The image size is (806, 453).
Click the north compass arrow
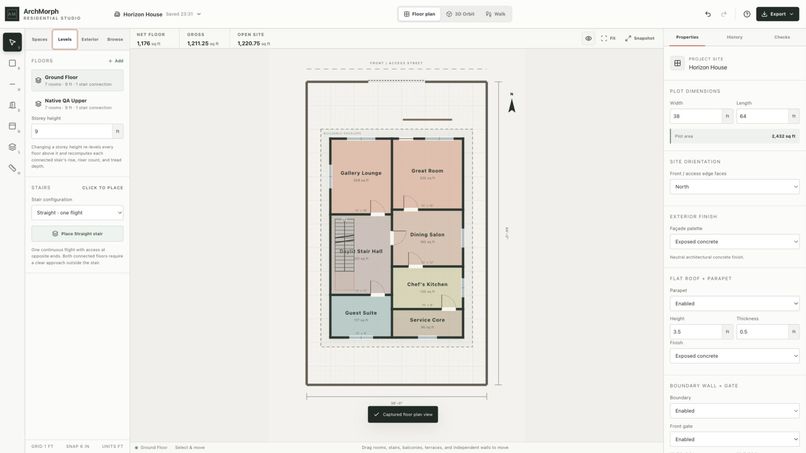coord(511,103)
